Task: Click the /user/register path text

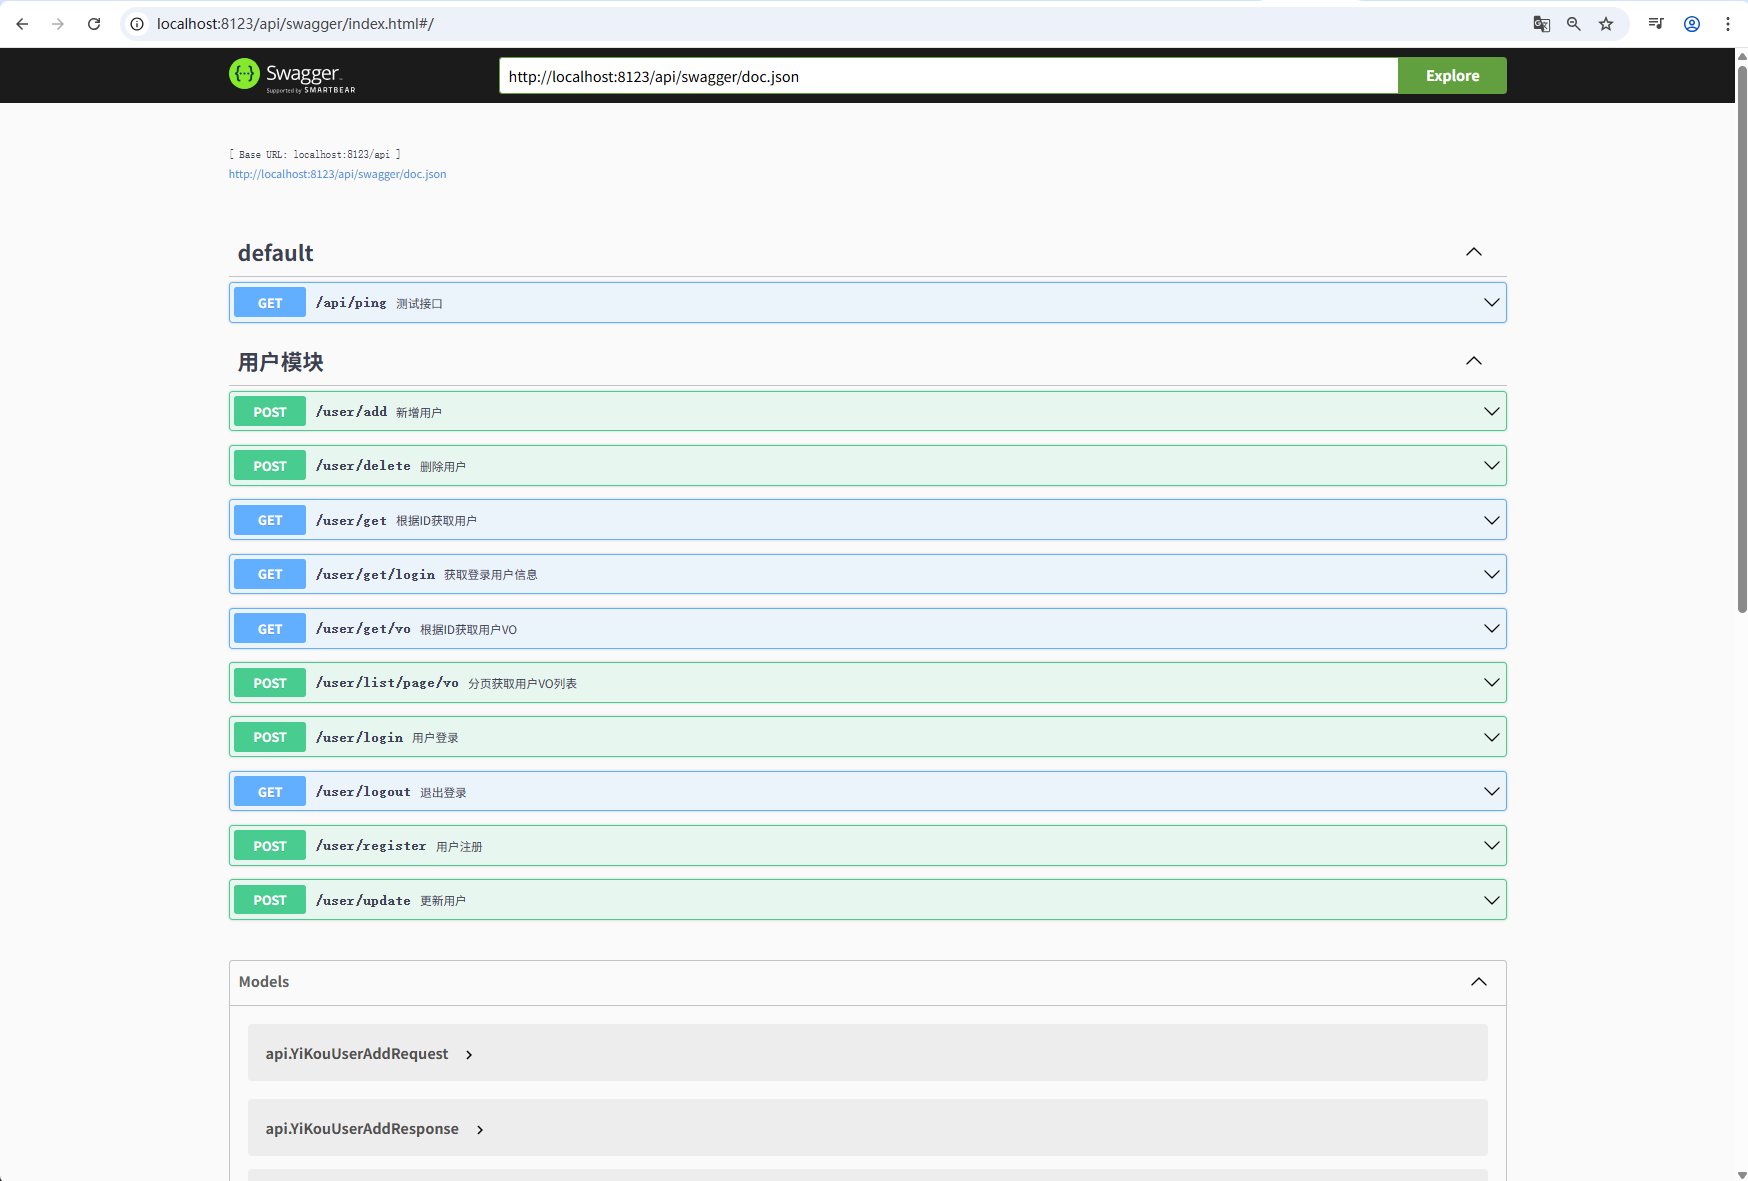Action: coord(371,846)
